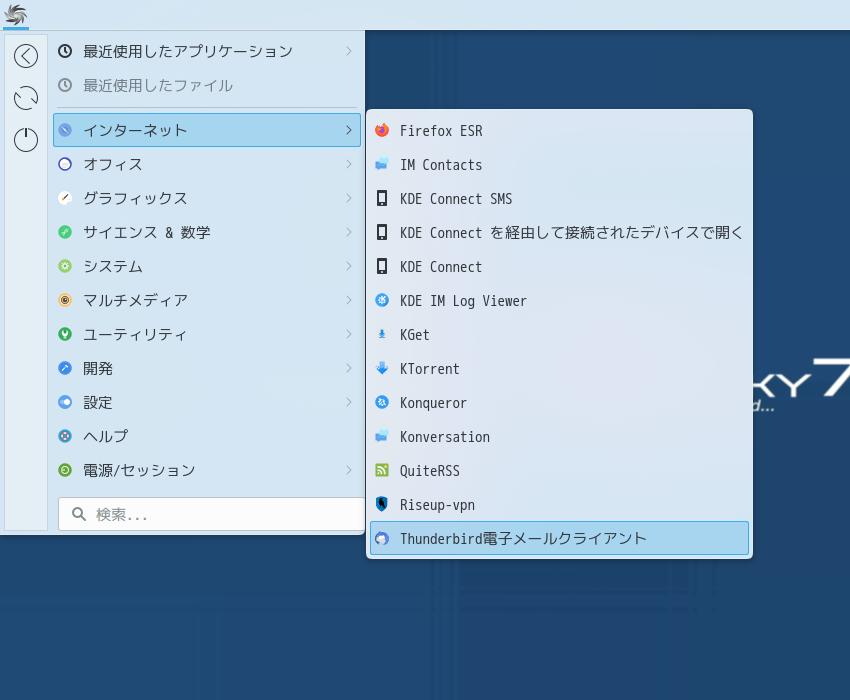Click the KGet download icon
The image size is (850, 700).
coord(382,335)
